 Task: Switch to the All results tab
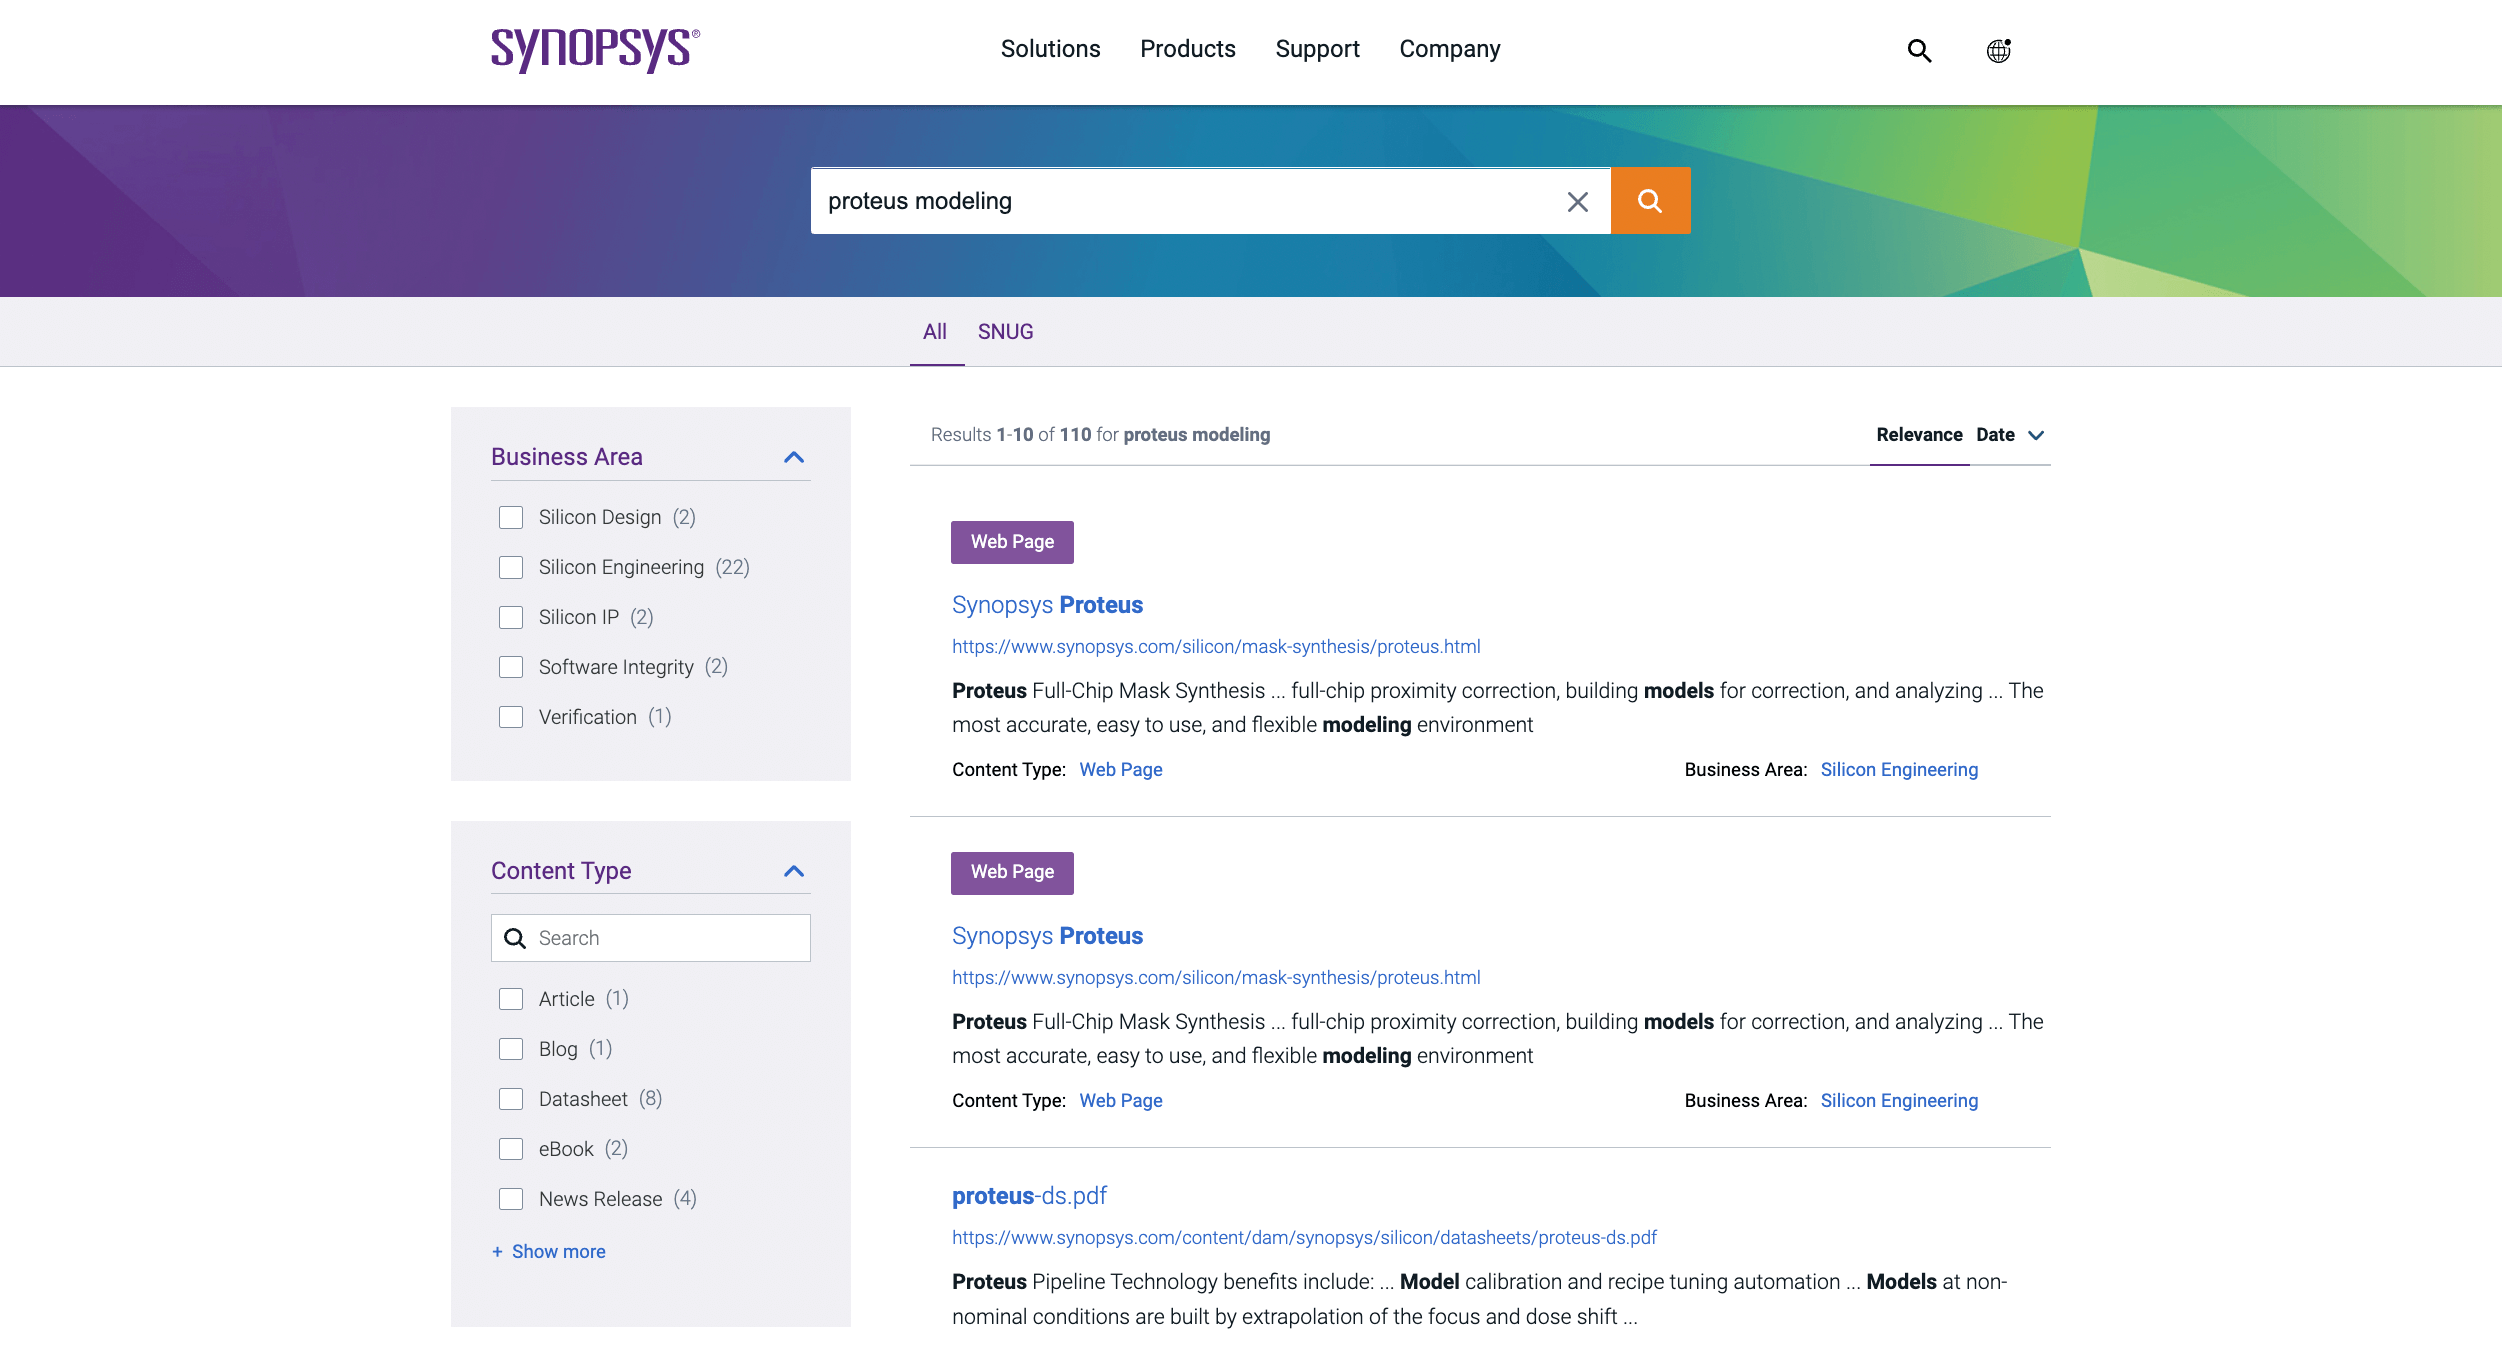(x=934, y=332)
